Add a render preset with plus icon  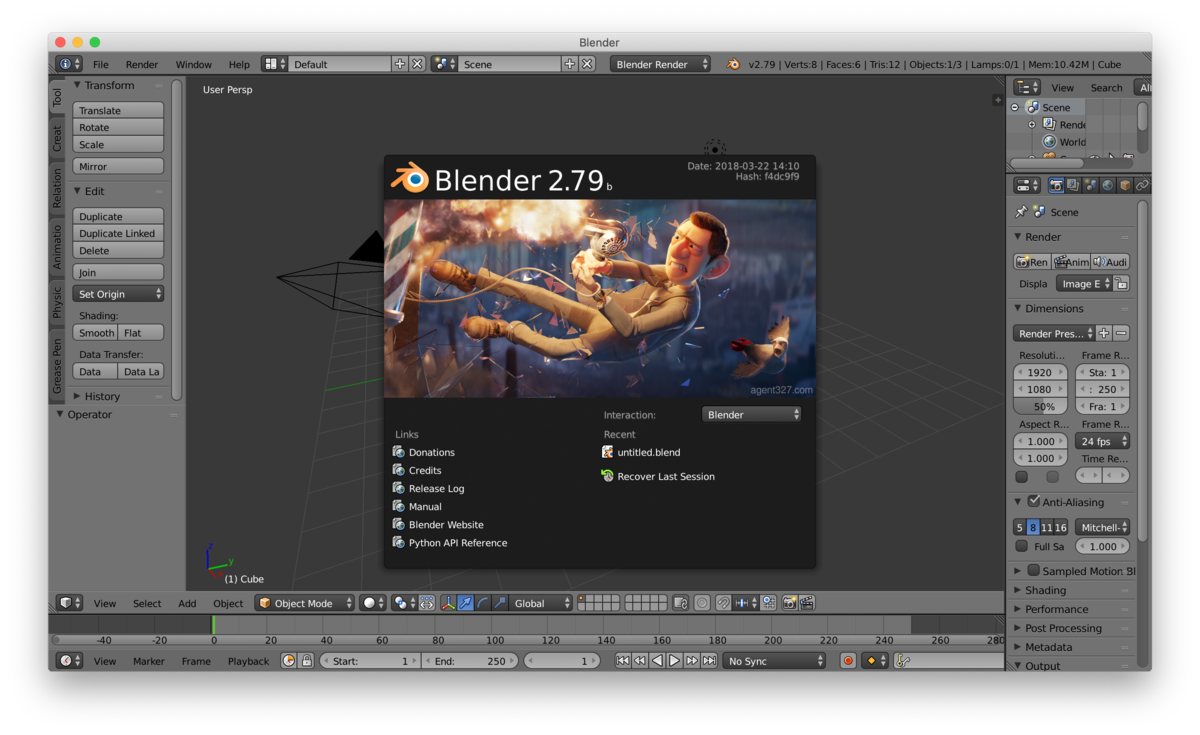point(1103,333)
